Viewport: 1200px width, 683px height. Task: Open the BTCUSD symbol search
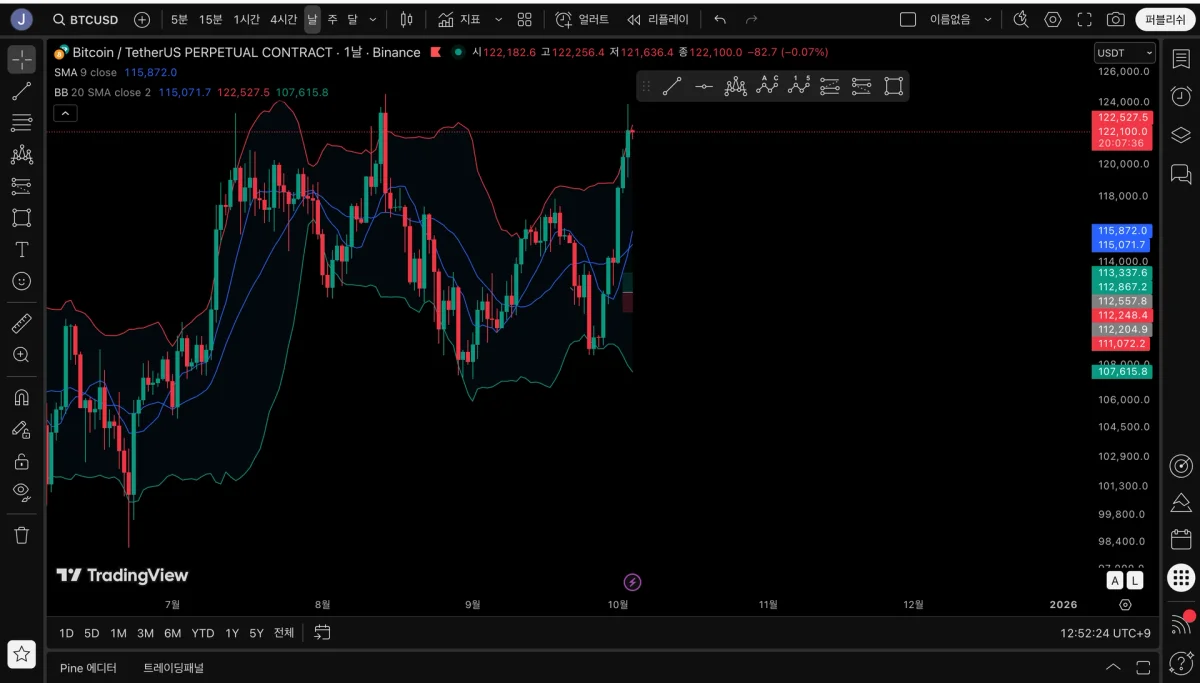[85, 20]
